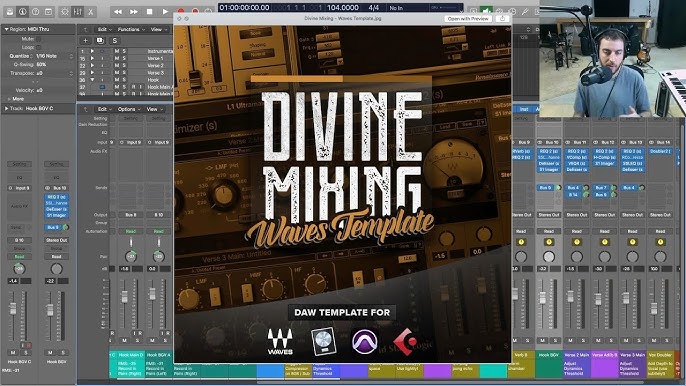The image size is (686, 386).
Task: Select the Verse 2 Main channel name label
Action: click(577, 355)
